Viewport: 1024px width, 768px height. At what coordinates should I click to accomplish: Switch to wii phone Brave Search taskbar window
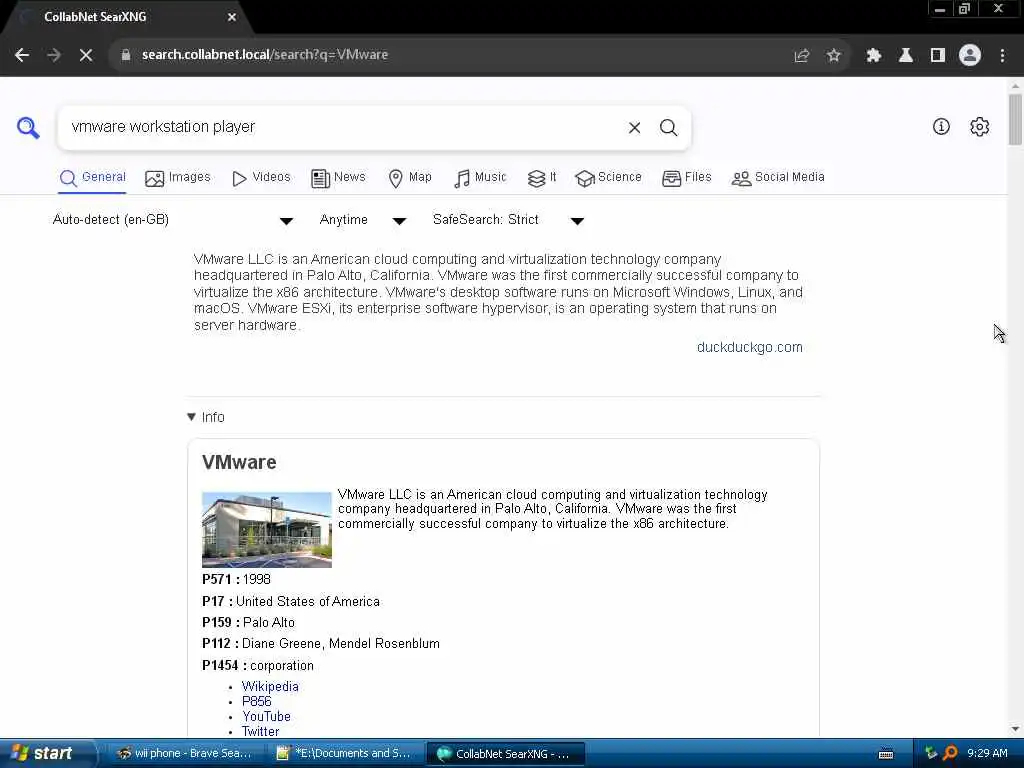click(x=184, y=754)
